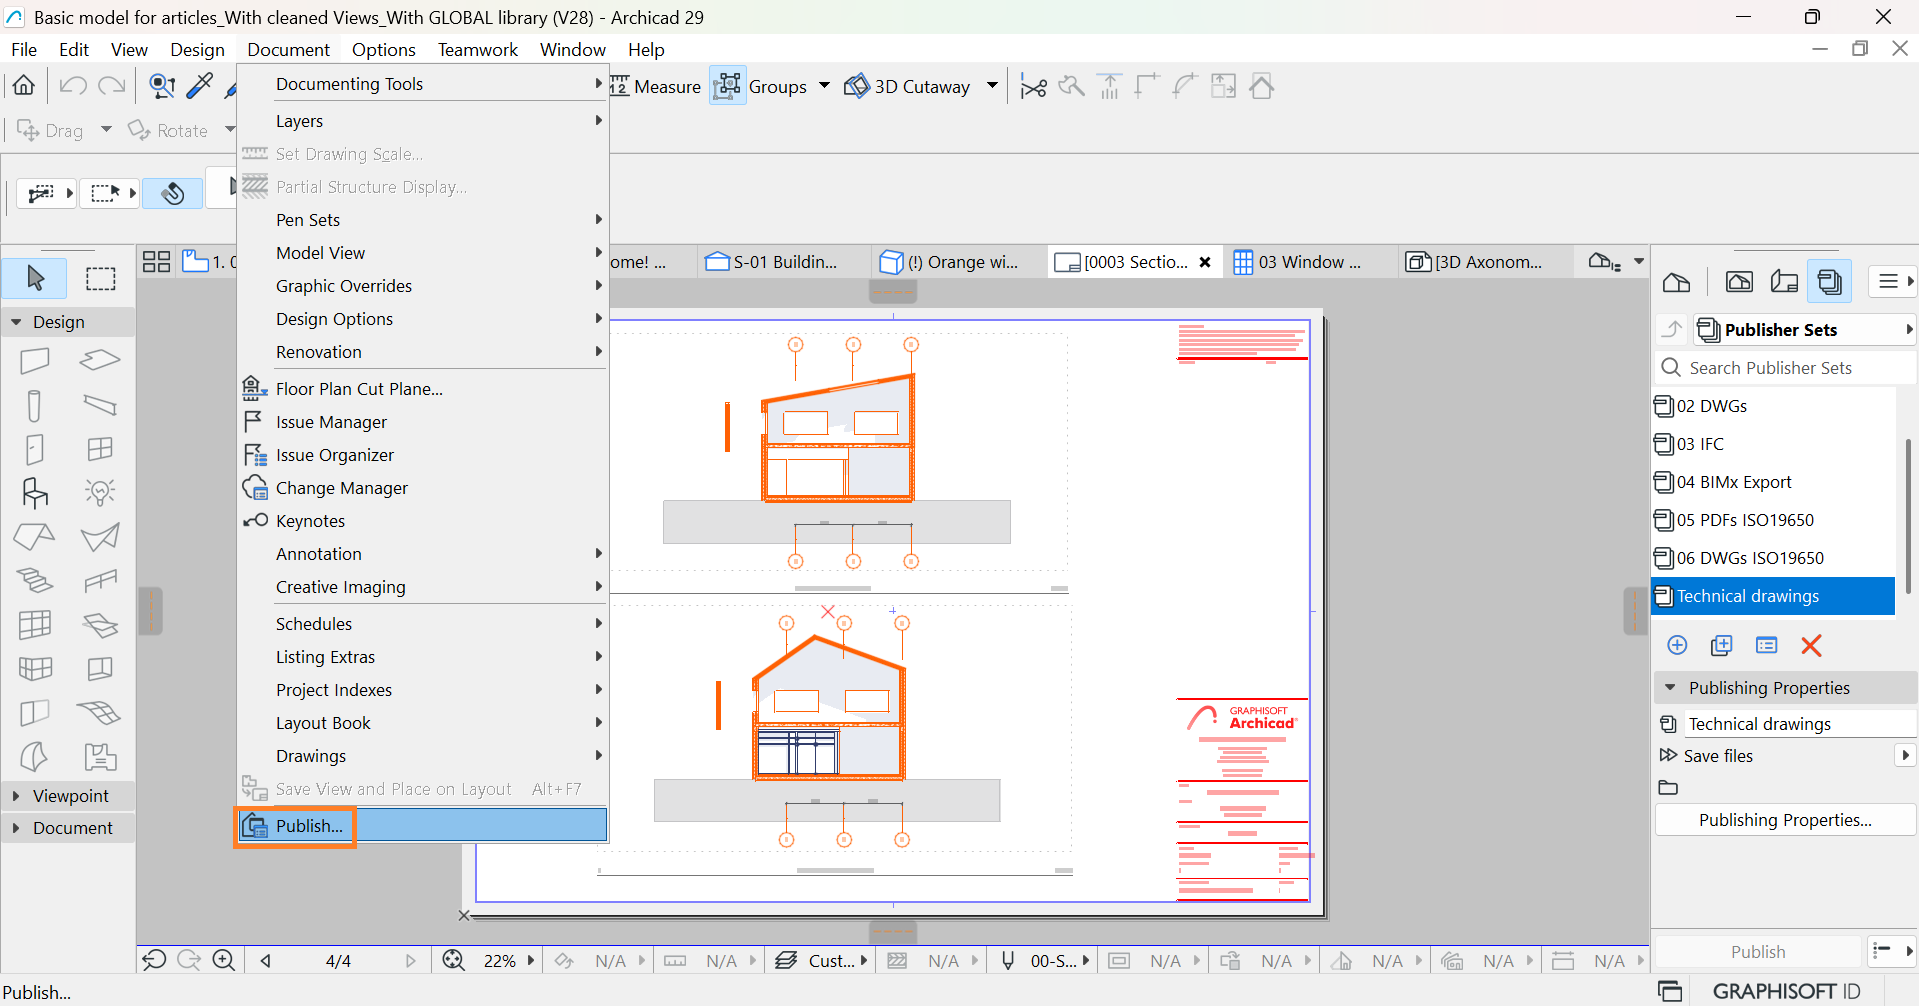The image size is (1919, 1006).
Task: Select the Measure tool
Action: [656, 87]
